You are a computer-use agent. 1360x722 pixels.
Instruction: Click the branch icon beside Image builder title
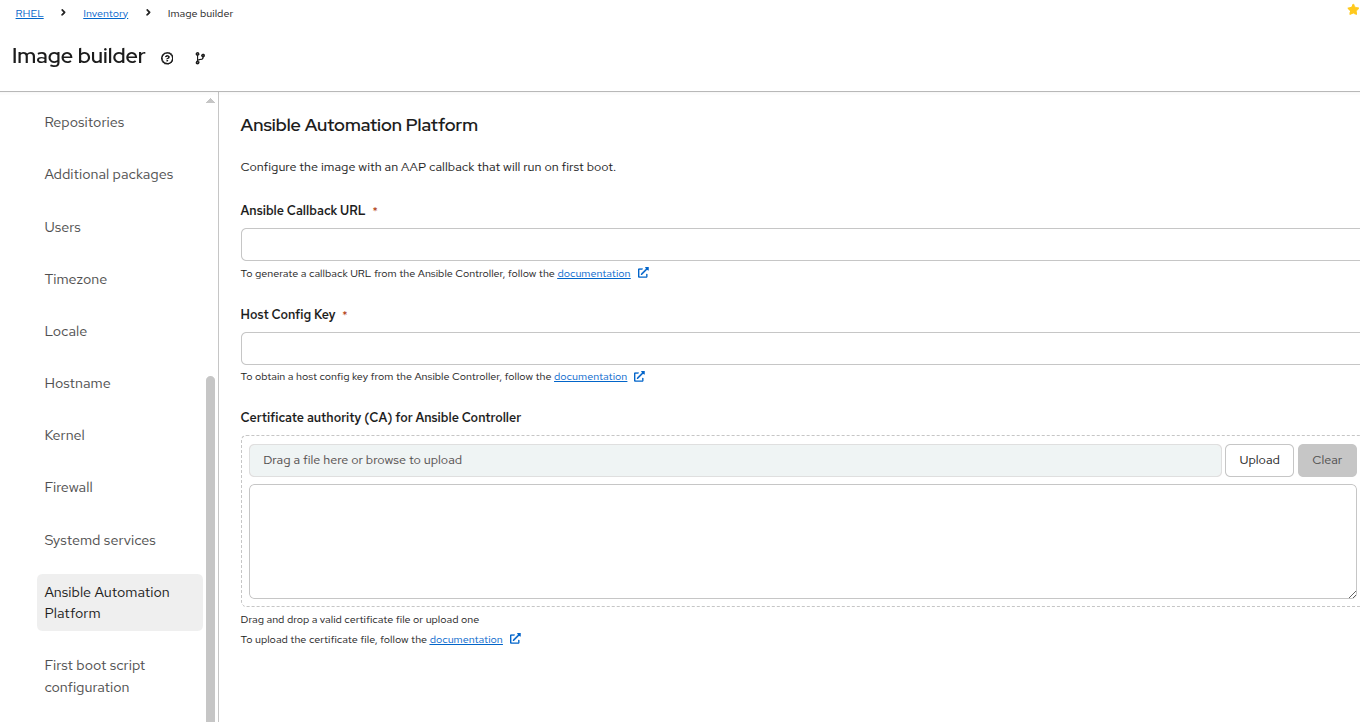tap(200, 58)
